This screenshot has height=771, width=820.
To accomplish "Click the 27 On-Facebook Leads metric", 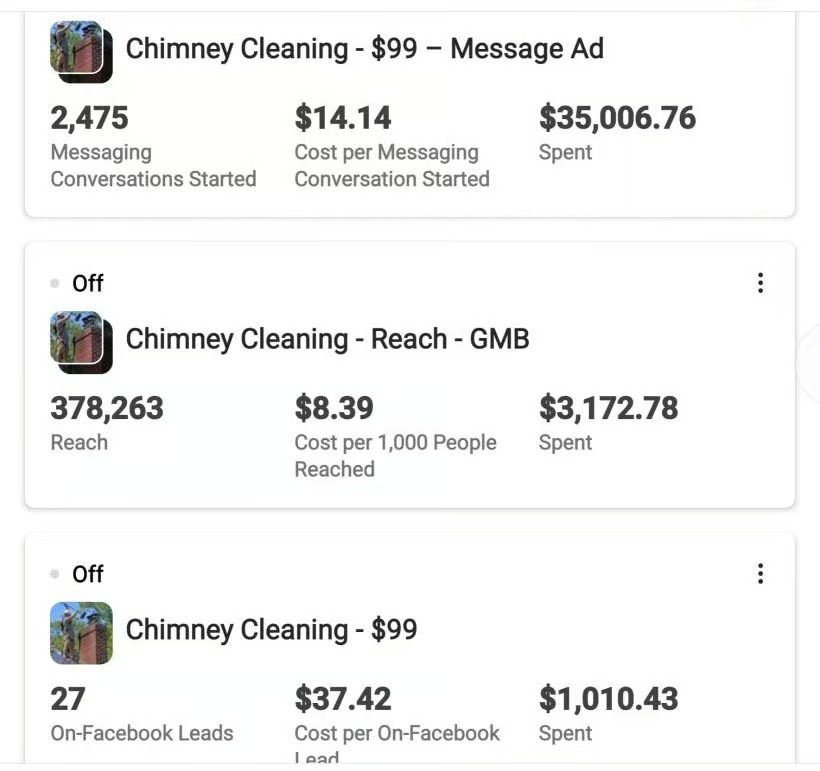I will tap(68, 698).
